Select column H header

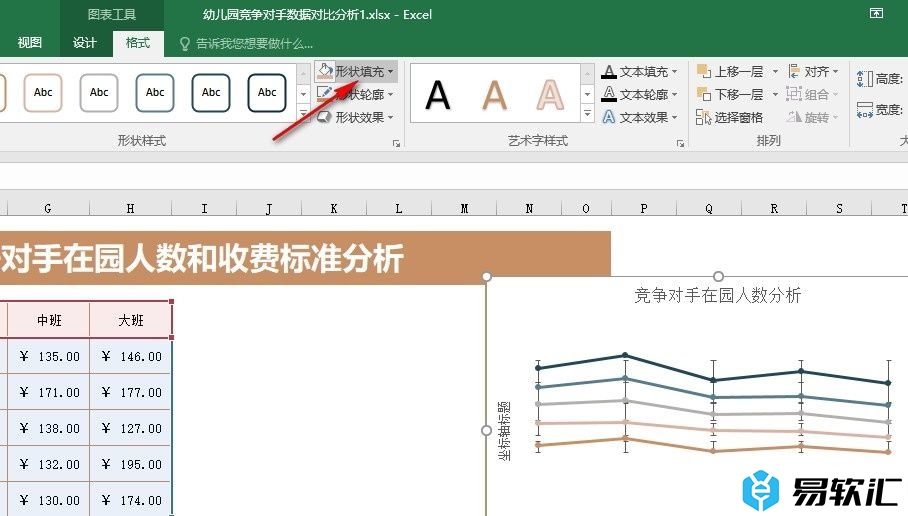click(130, 208)
